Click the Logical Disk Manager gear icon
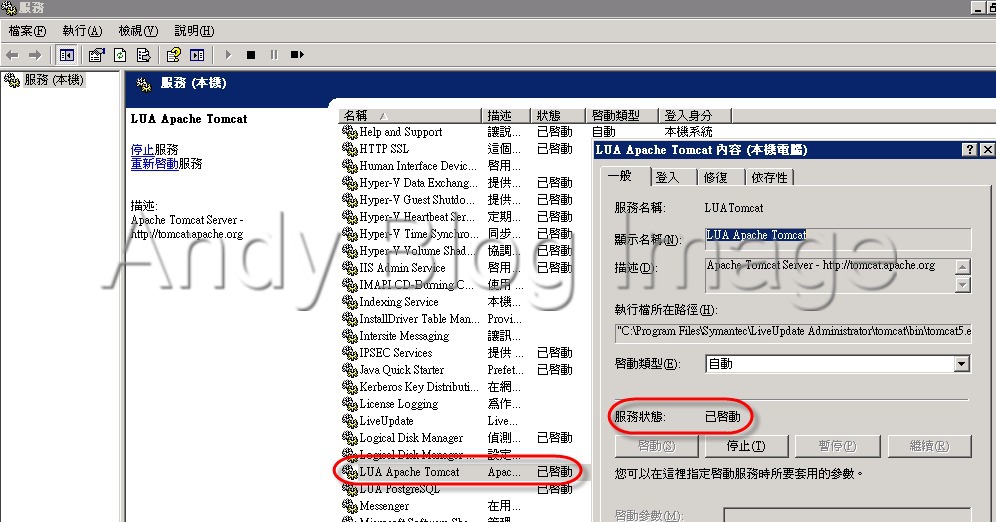996x522 pixels. pyautogui.click(x=349, y=438)
